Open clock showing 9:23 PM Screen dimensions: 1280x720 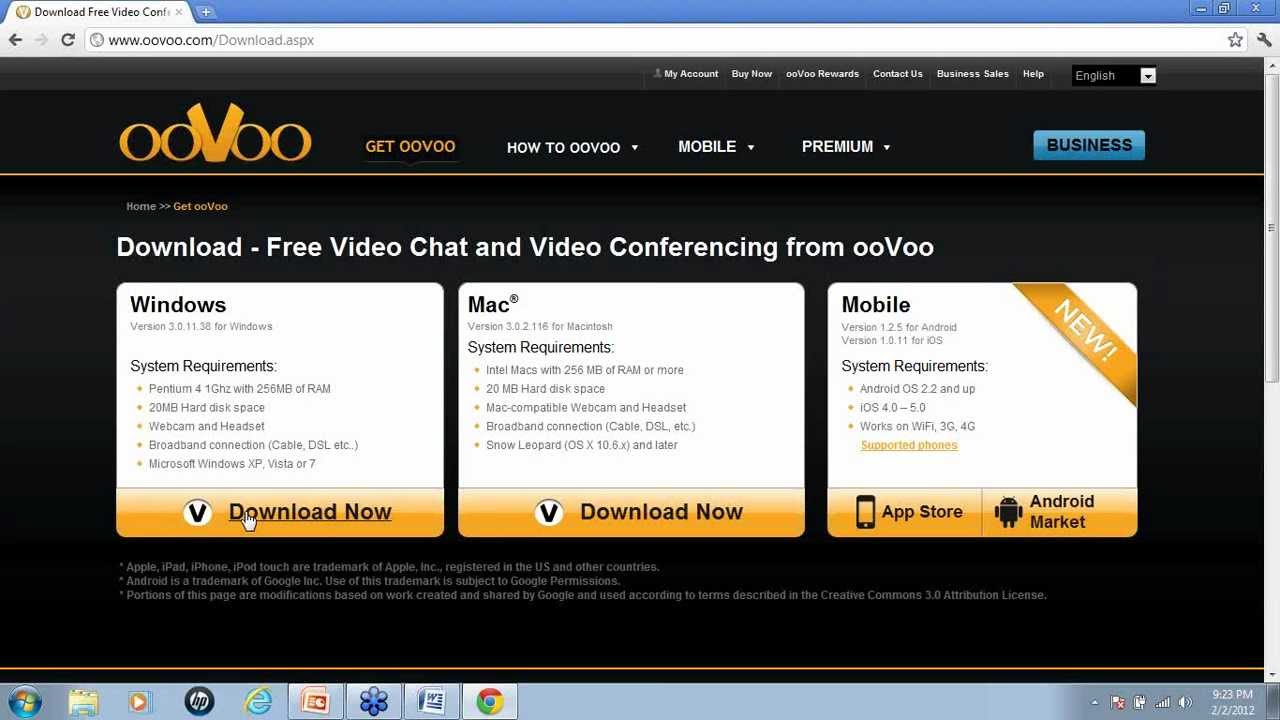click(x=1232, y=702)
